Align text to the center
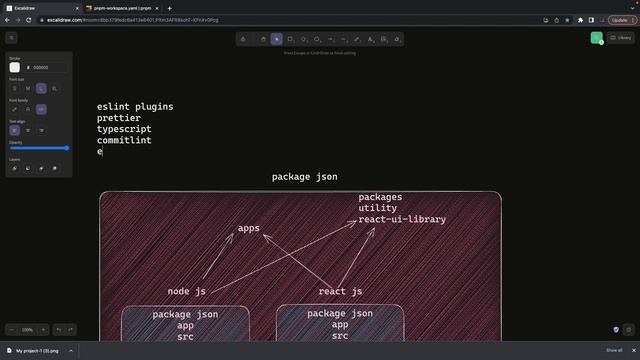This screenshot has width=640, height=360. [28, 131]
